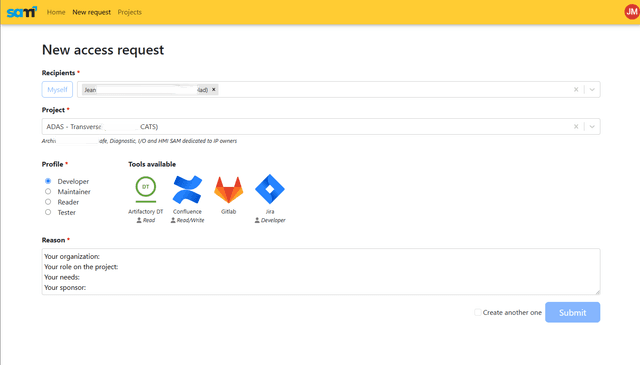Click inside the Reason text area
The image size is (640, 365).
(321, 272)
